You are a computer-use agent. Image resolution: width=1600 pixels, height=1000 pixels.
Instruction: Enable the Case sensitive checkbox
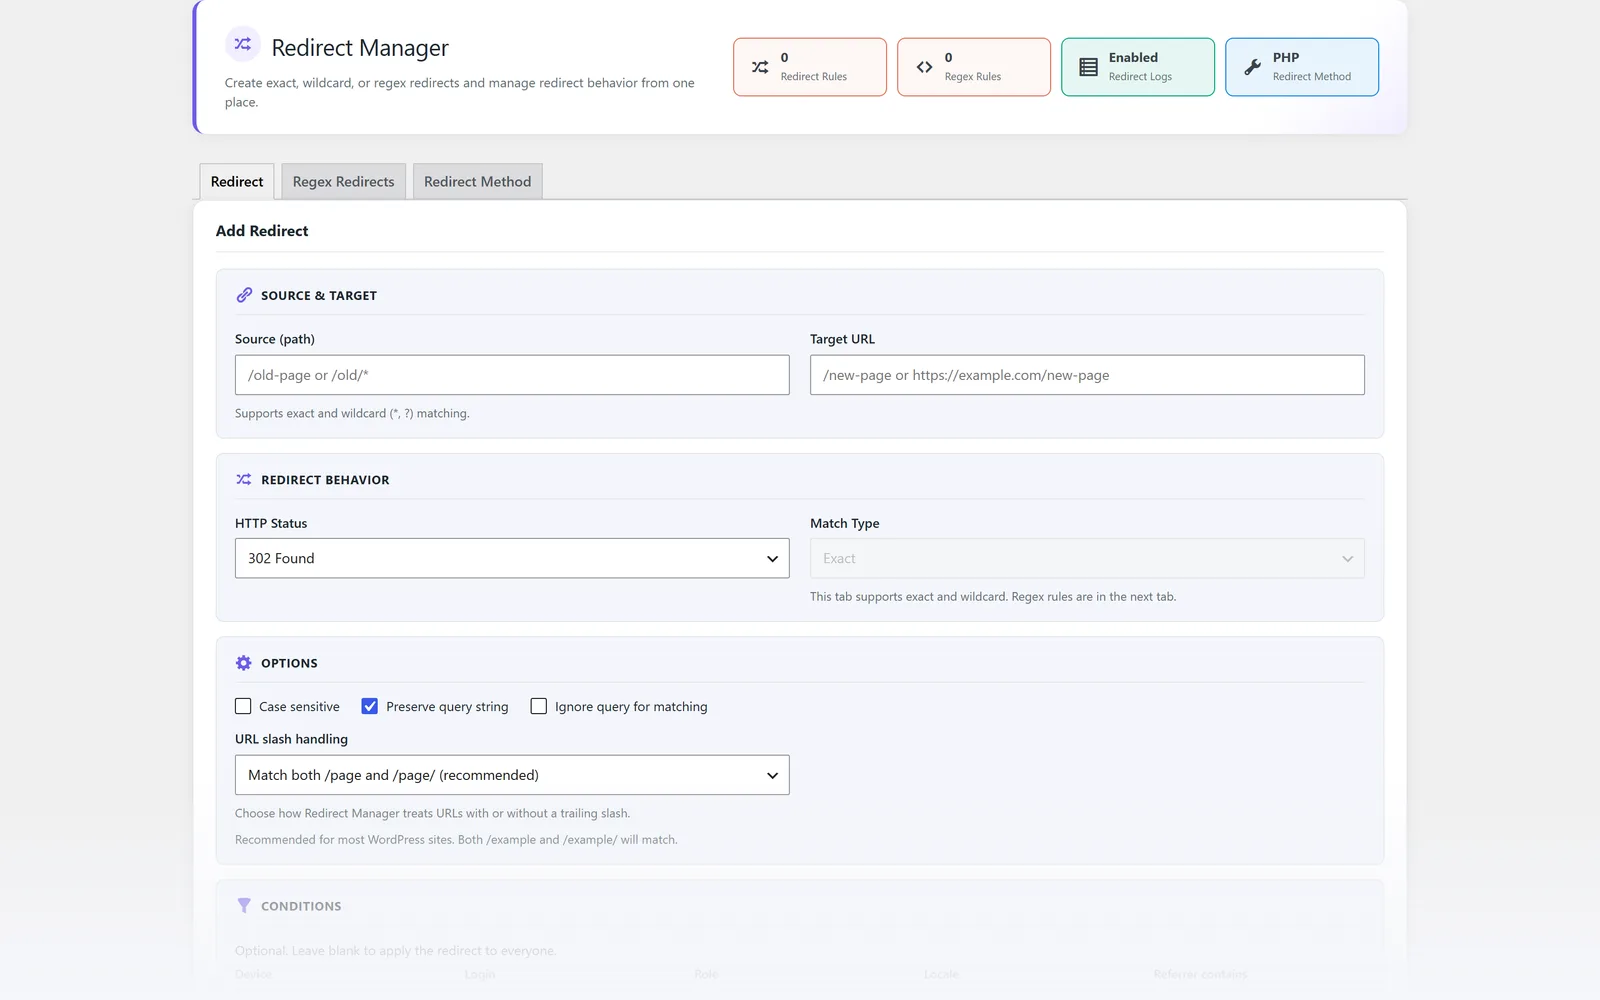tap(243, 706)
